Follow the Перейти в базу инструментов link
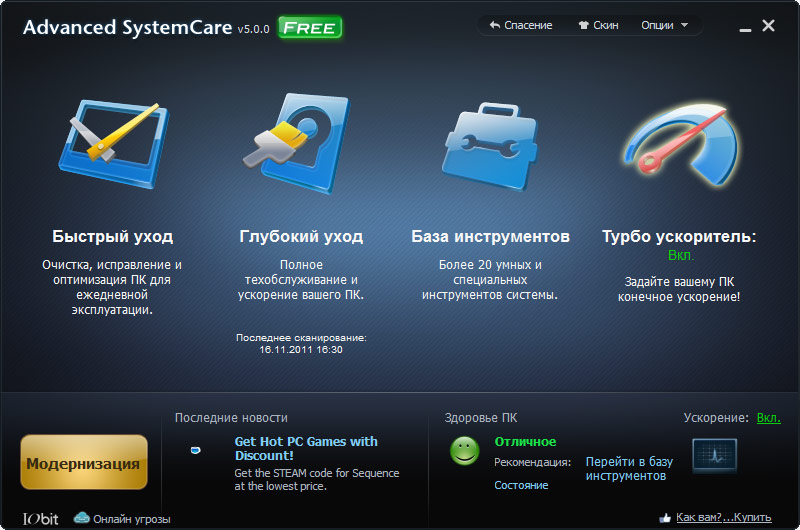 pos(629,469)
